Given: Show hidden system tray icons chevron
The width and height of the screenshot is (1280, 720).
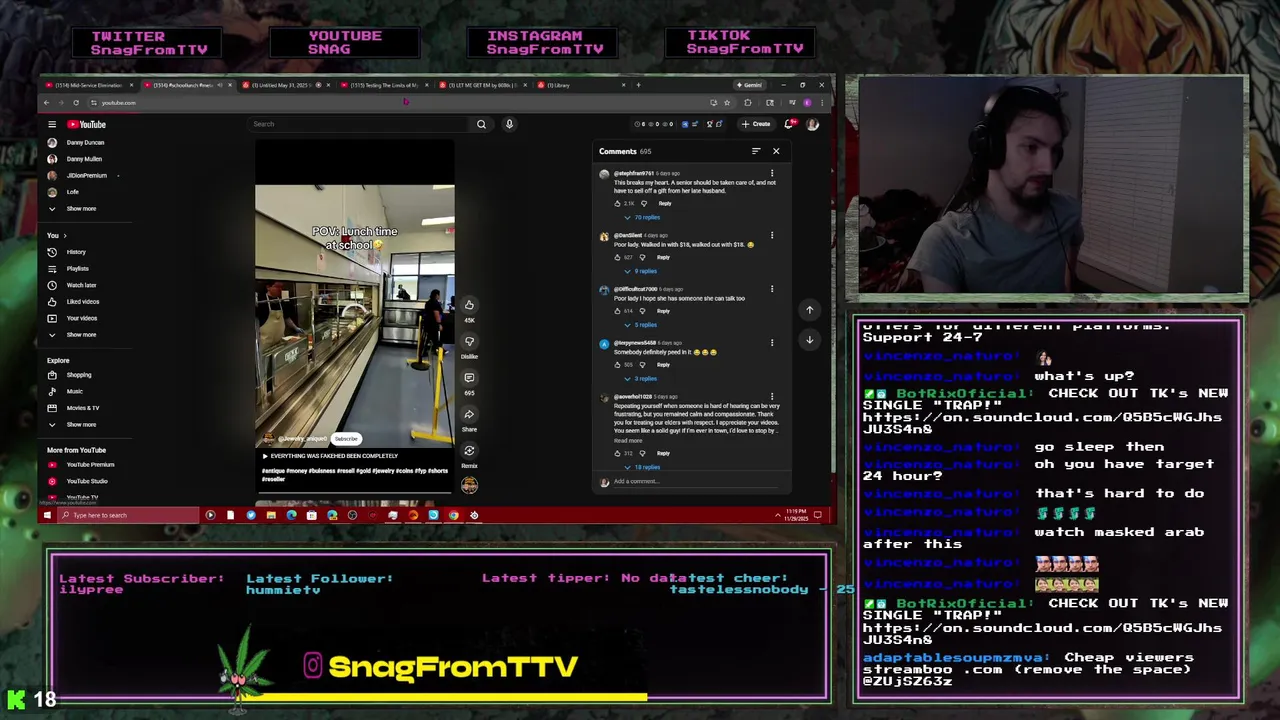Looking at the screenshot, I should click(x=778, y=515).
